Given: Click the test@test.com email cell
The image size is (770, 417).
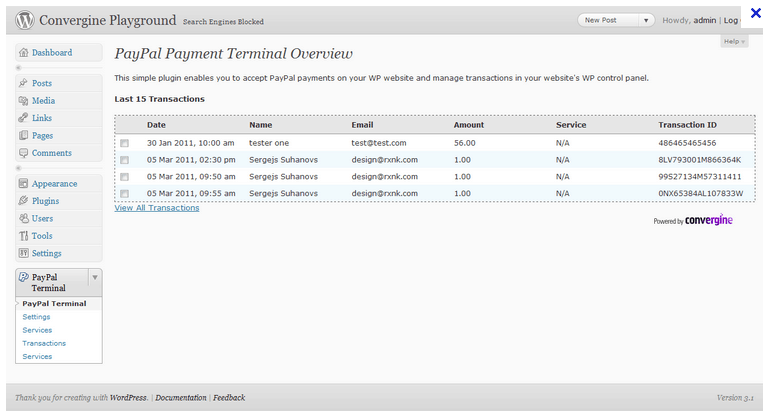Looking at the screenshot, I should click(379, 143).
